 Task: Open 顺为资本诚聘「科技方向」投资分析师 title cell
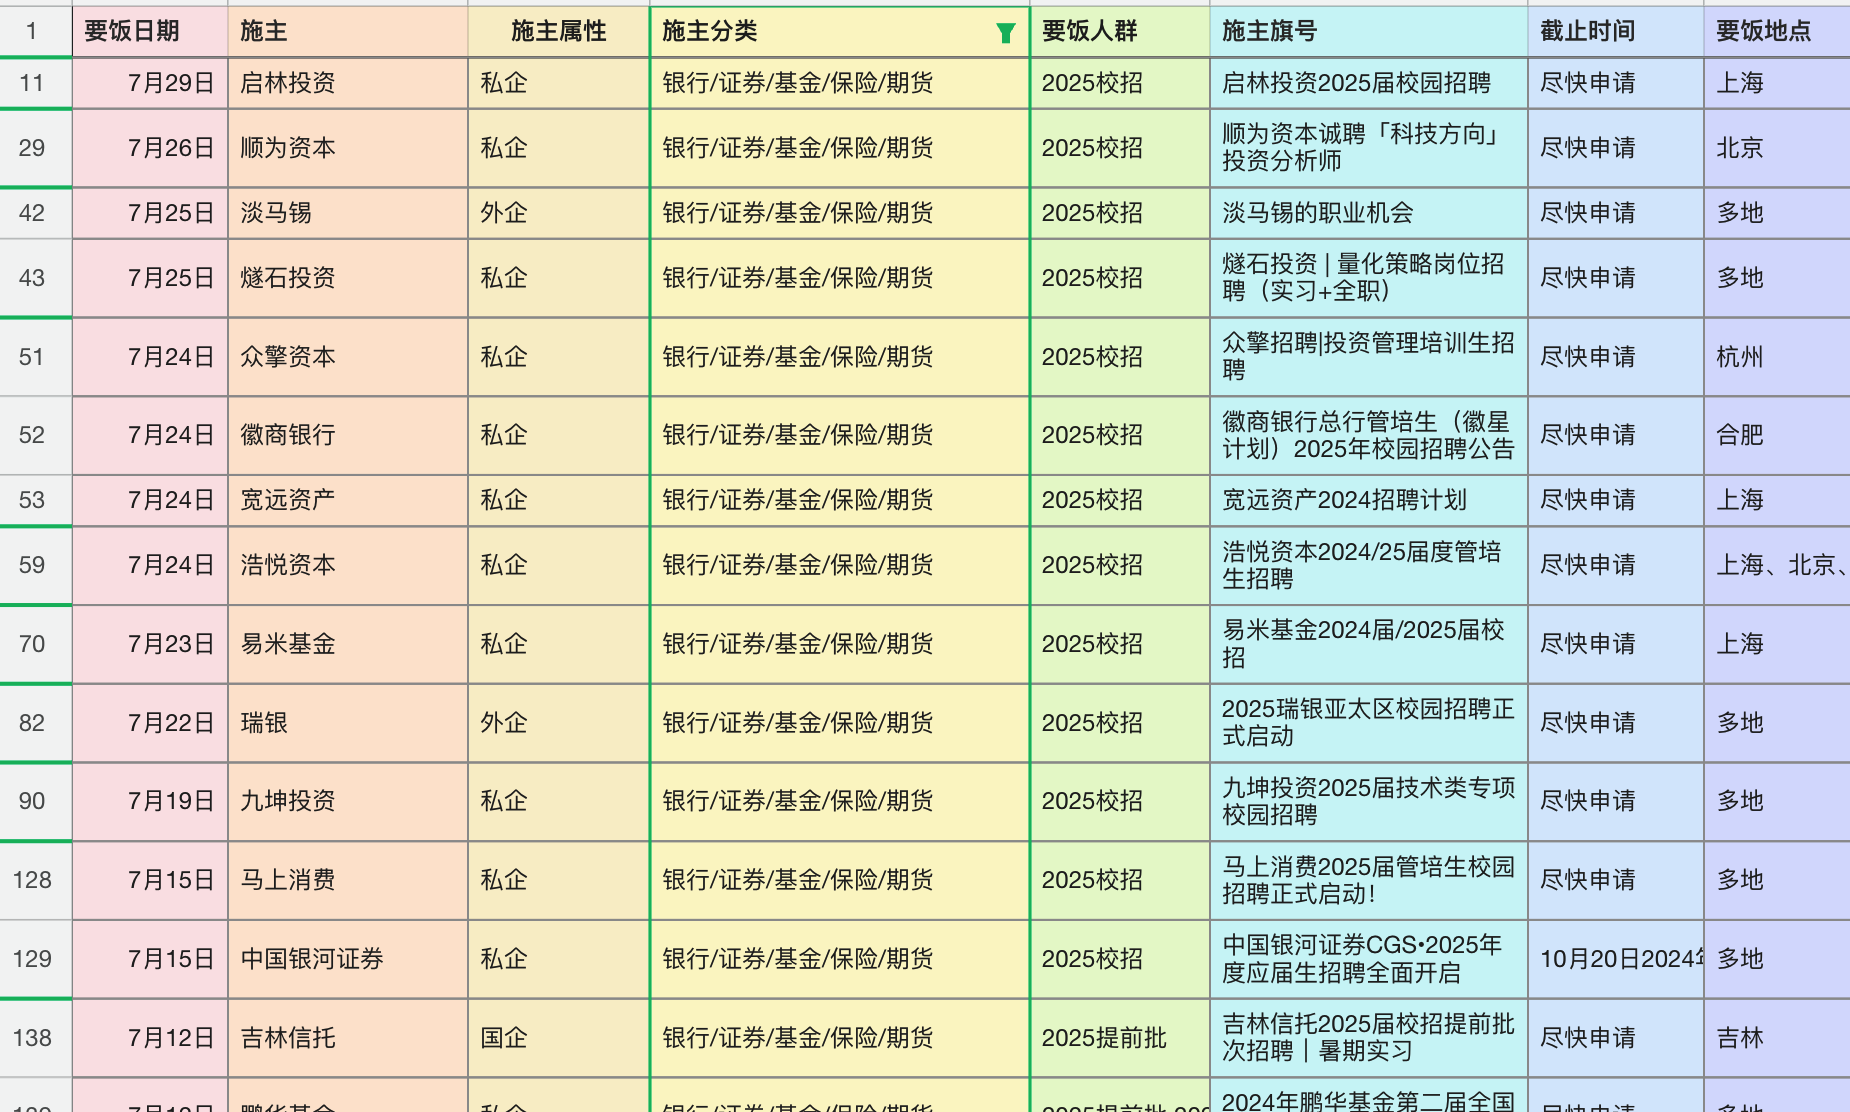tap(1367, 148)
